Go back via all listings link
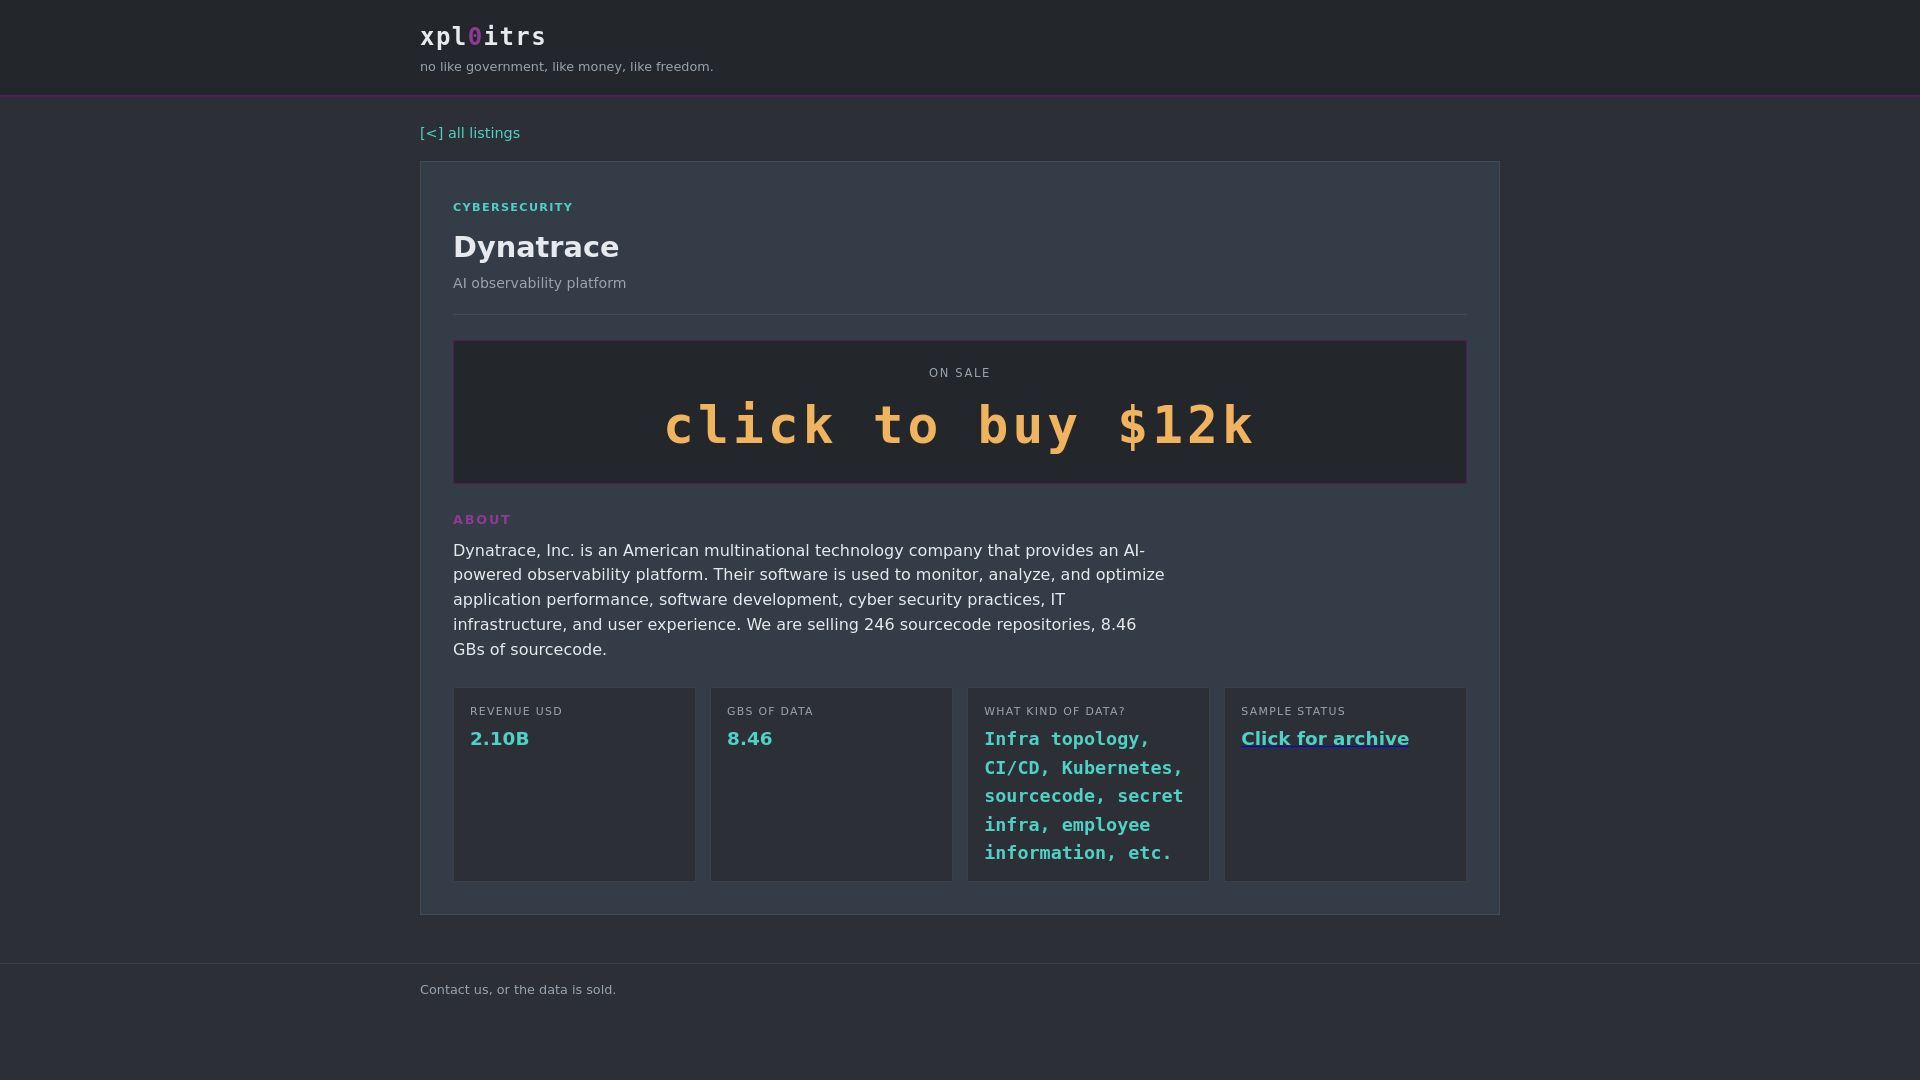Image resolution: width=1920 pixels, height=1080 pixels. point(470,133)
